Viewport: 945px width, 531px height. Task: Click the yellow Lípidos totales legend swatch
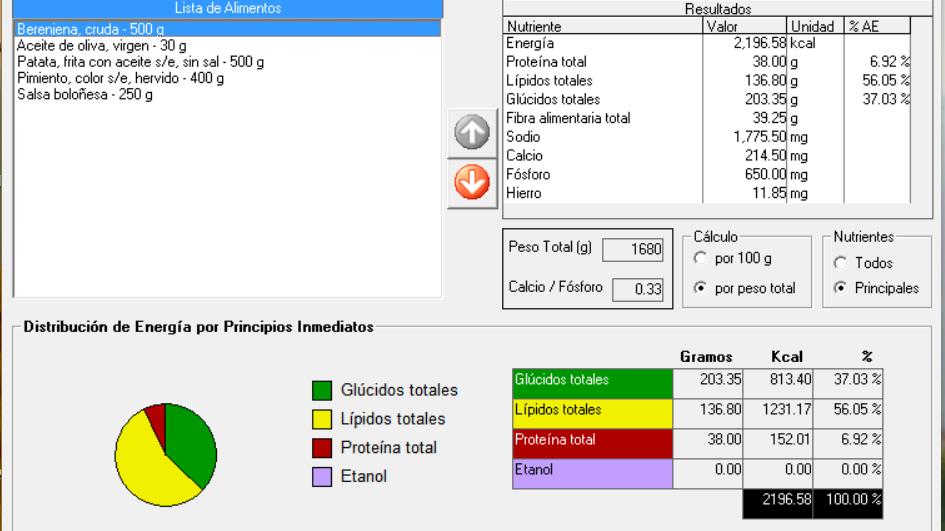tap(321, 418)
